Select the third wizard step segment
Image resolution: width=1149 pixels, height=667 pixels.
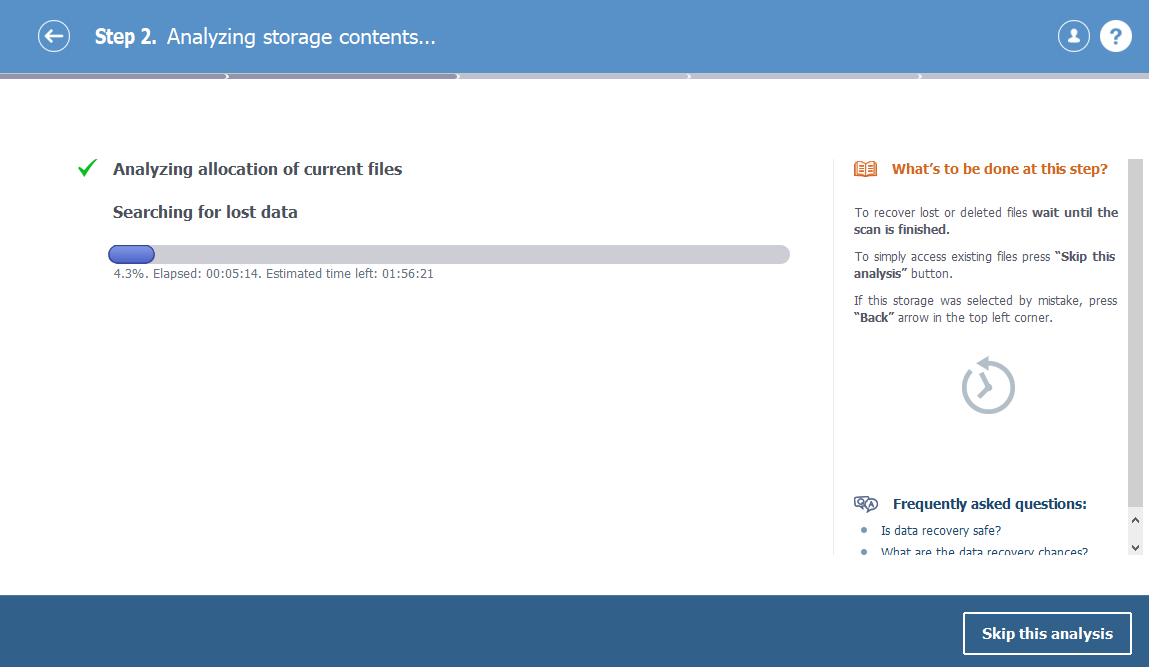pyautogui.click(x=574, y=76)
